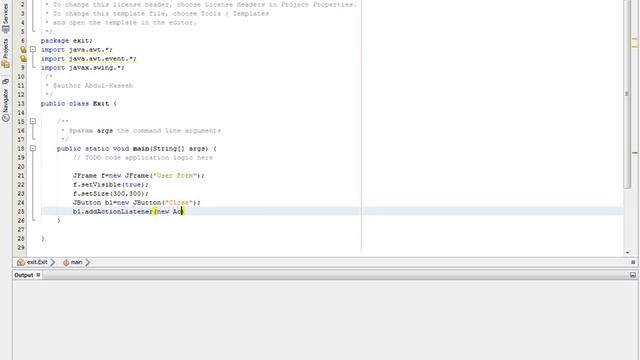Click the editor split toggle icon

click(x=633, y=262)
